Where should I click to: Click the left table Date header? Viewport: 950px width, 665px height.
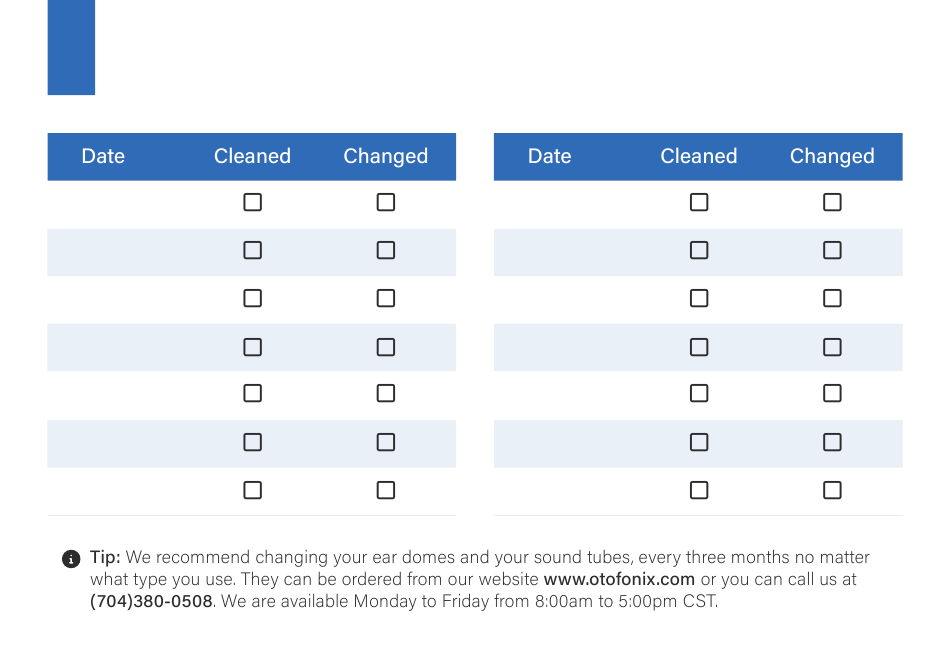(x=103, y=156)
